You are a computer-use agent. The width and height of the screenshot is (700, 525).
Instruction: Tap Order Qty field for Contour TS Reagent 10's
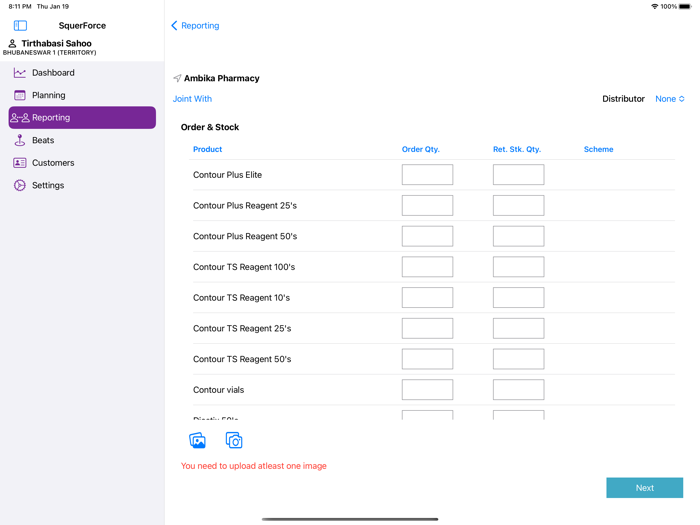point(427,298)
